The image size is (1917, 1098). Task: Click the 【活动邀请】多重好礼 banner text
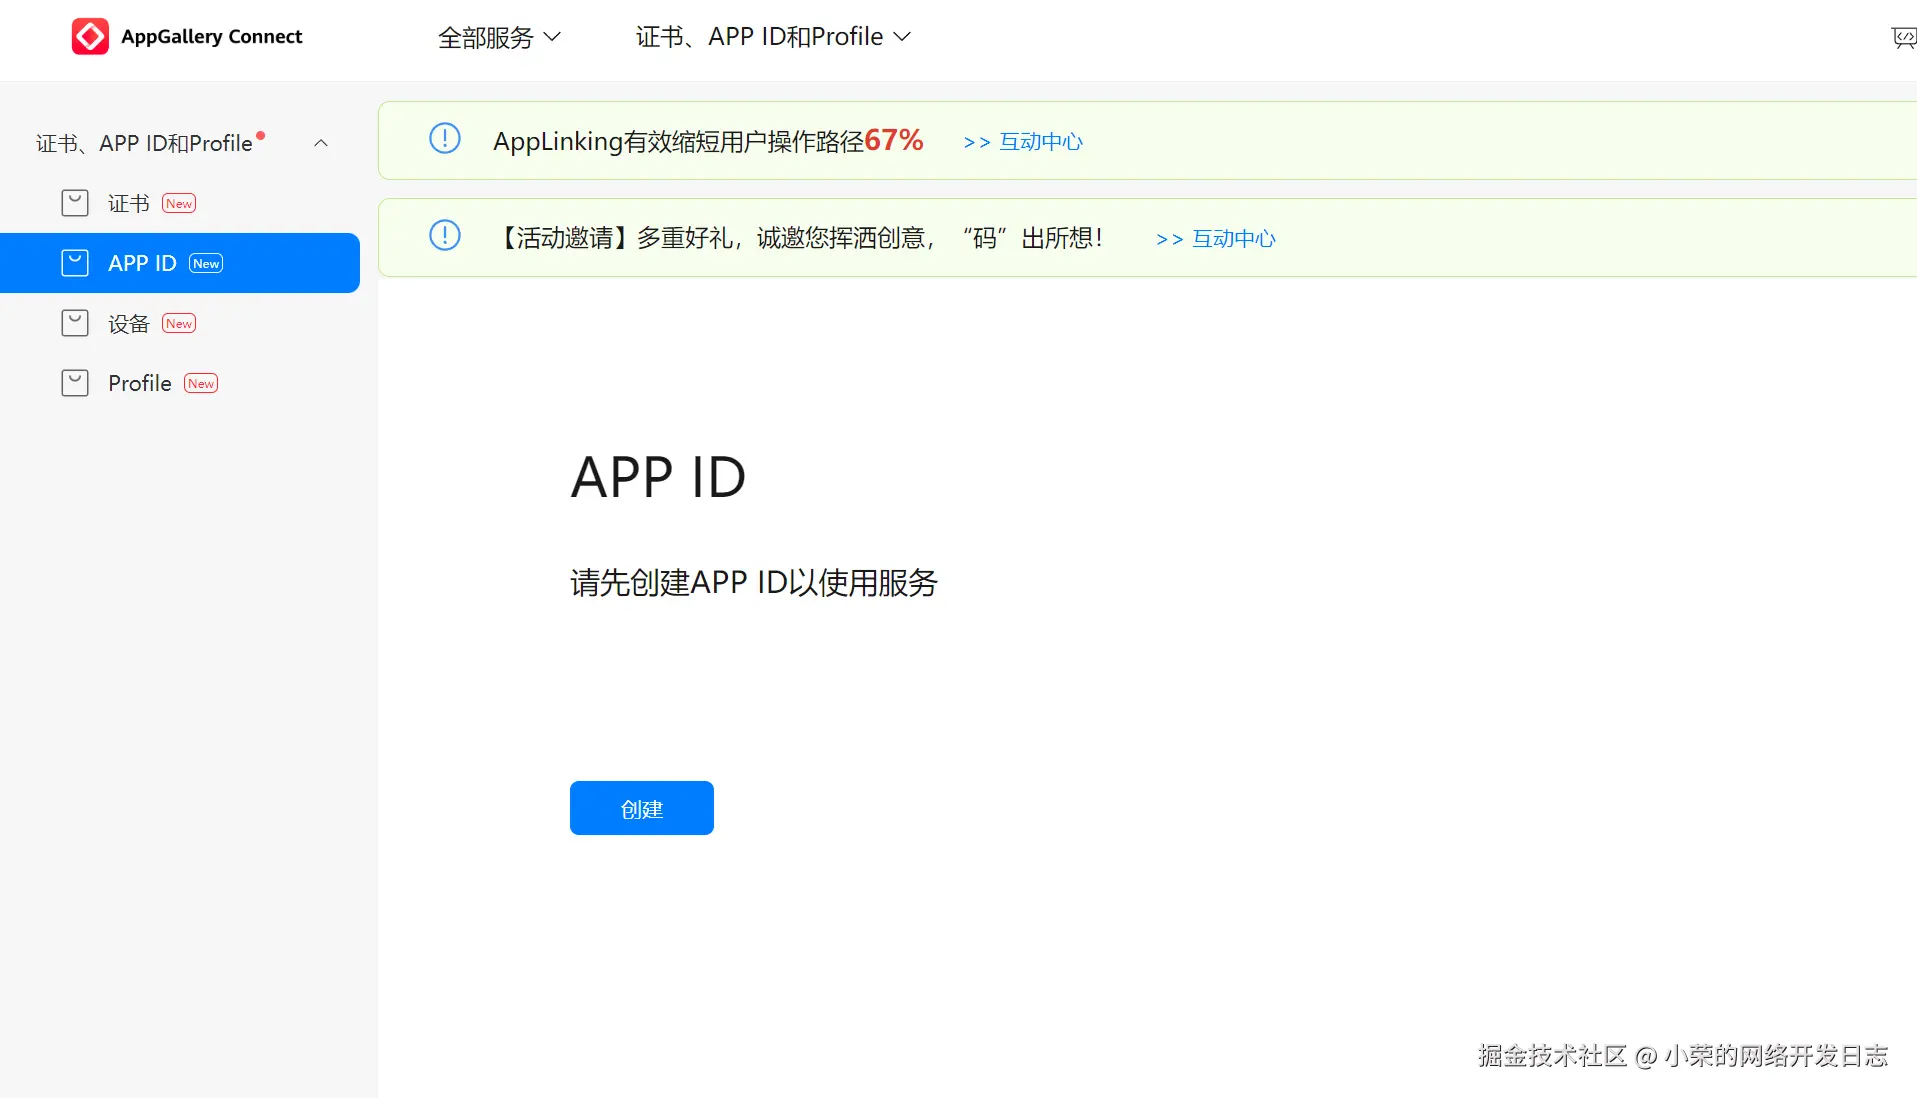(x=799, y=238)
